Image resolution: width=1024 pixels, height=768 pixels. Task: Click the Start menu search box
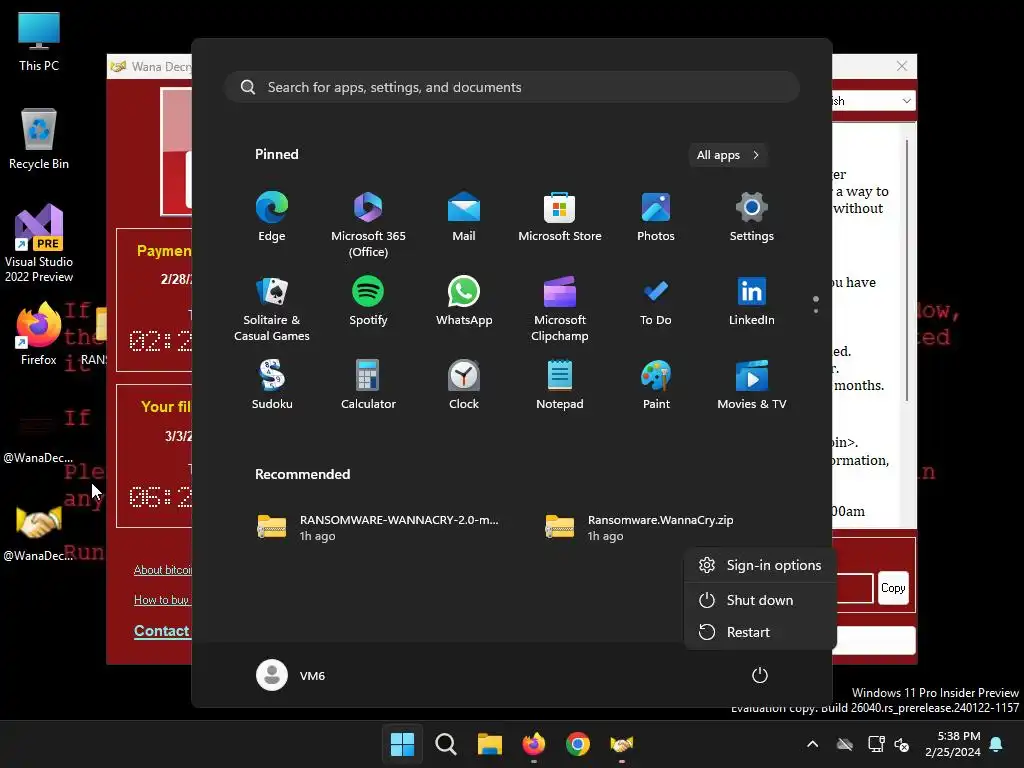point(512,87)
